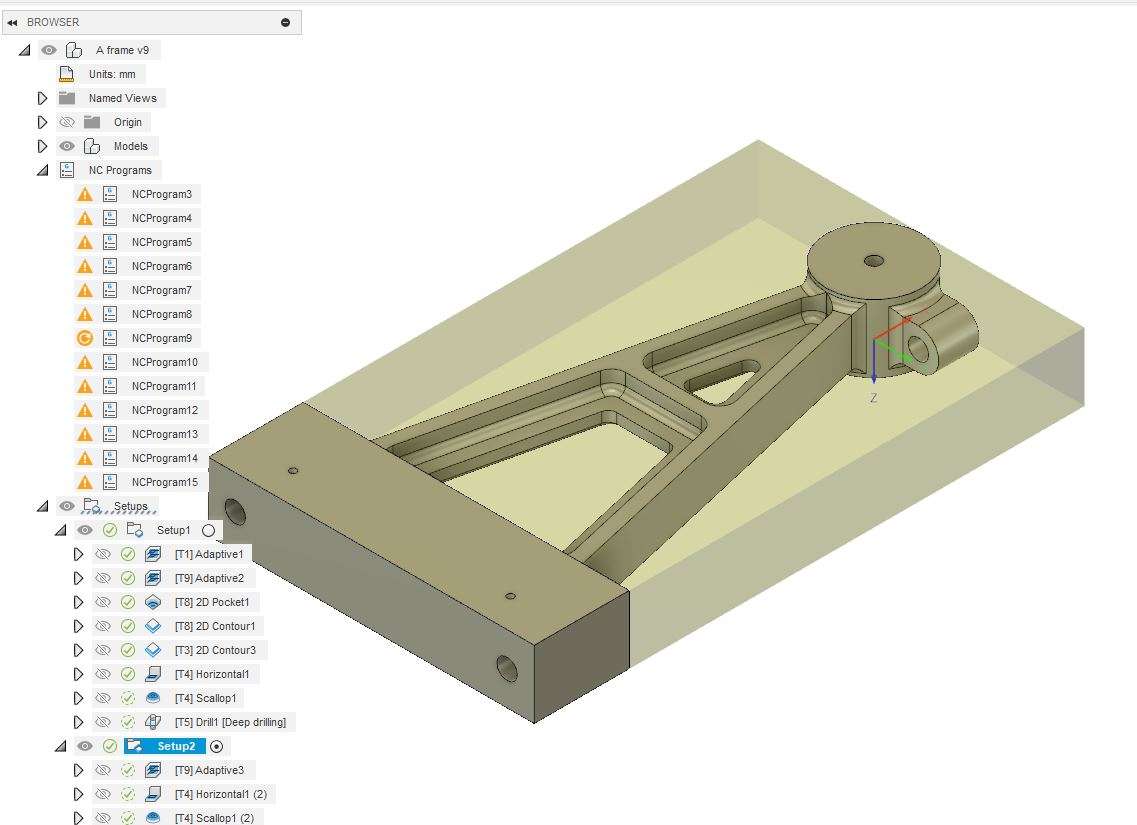Expand the Origin node
This screenshot has width=1137, height=825.
[x=42, y=122]
